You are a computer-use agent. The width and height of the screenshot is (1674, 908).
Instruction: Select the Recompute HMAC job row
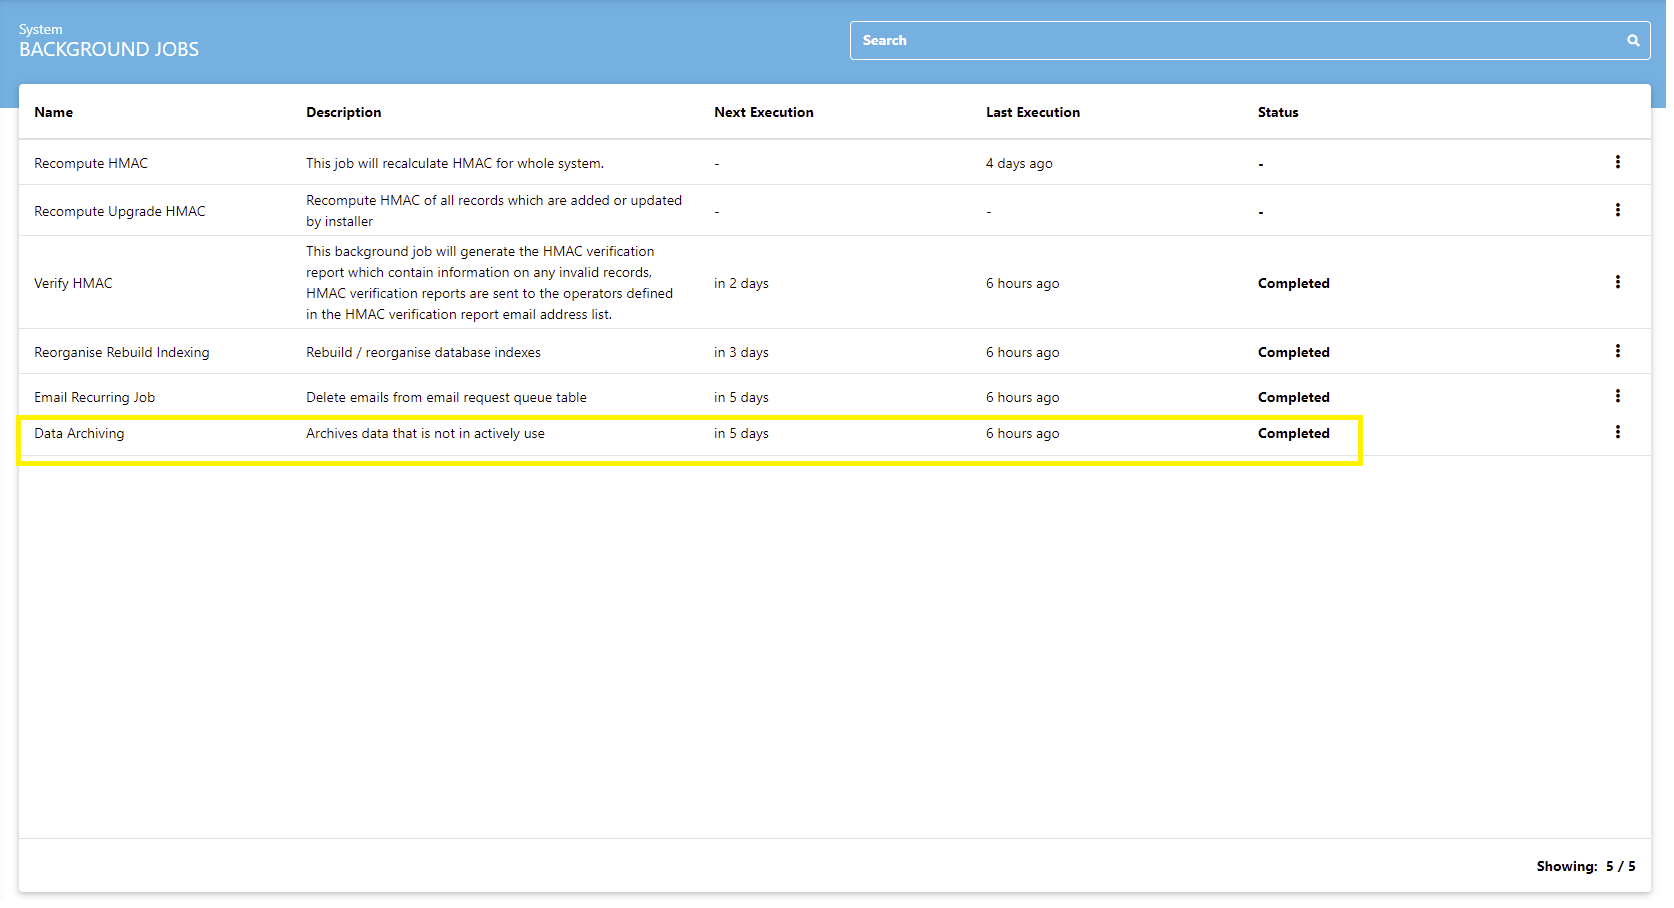pos(91,164)
